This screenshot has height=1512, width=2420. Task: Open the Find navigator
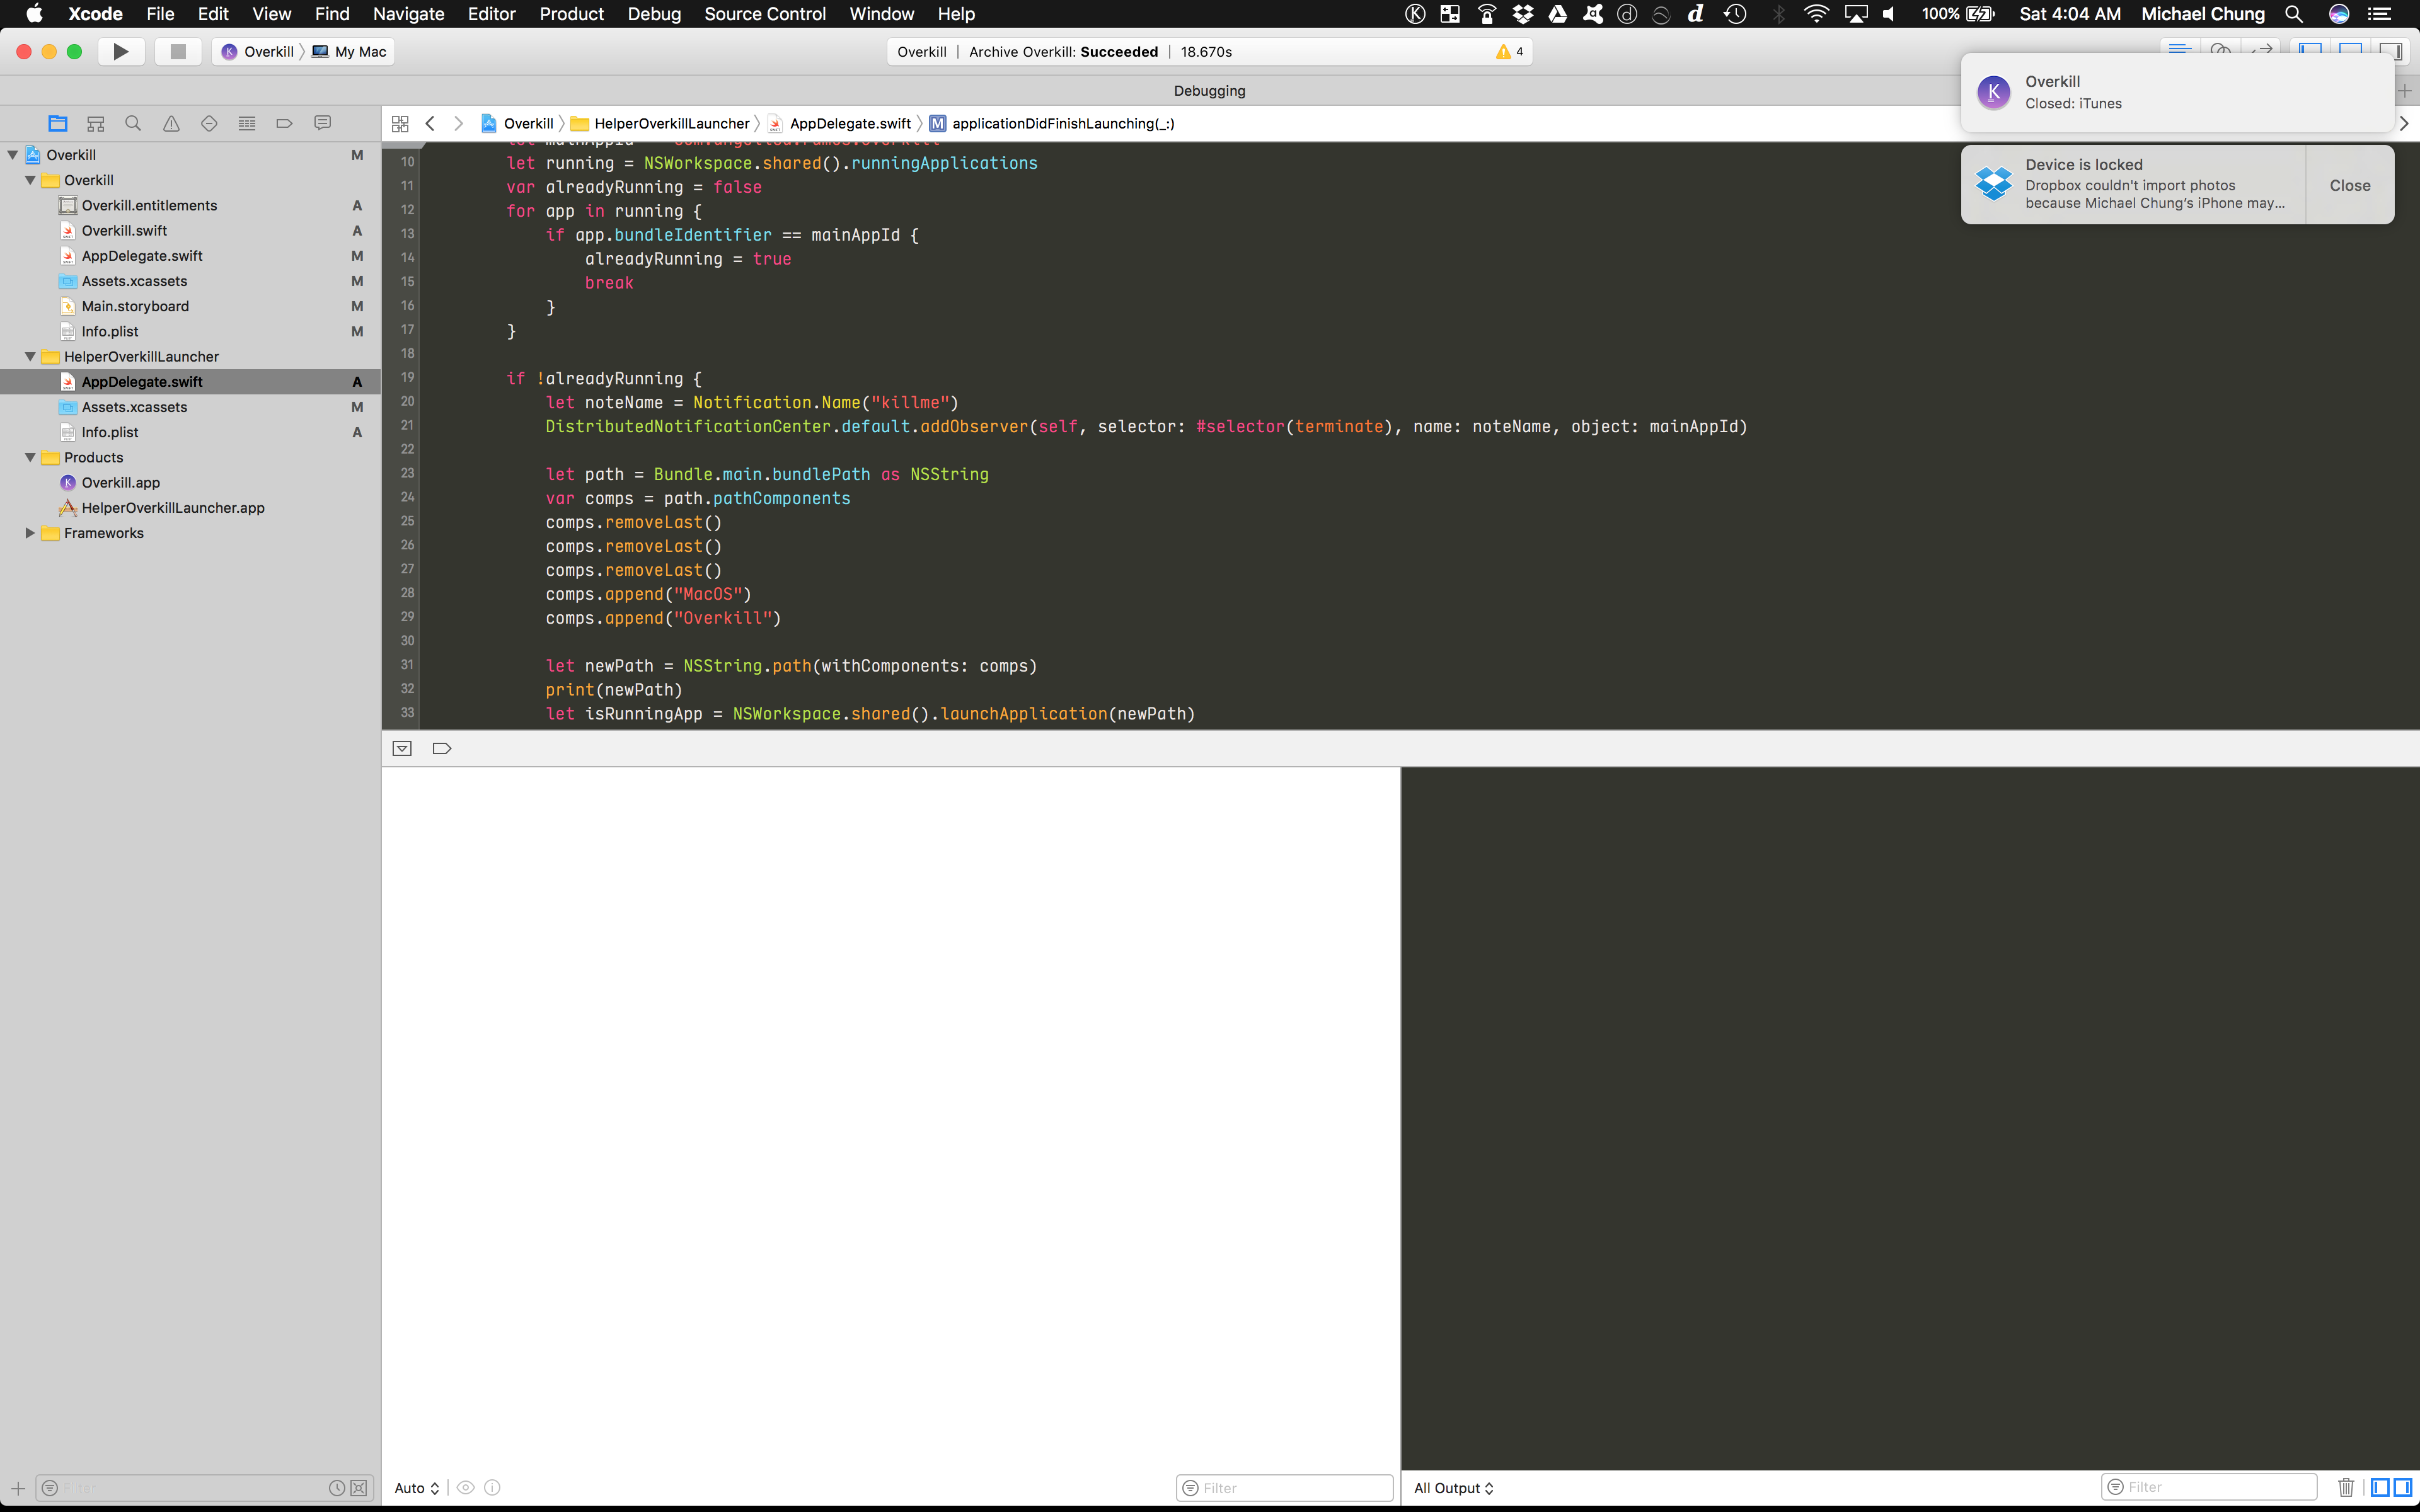coord(133,122)
